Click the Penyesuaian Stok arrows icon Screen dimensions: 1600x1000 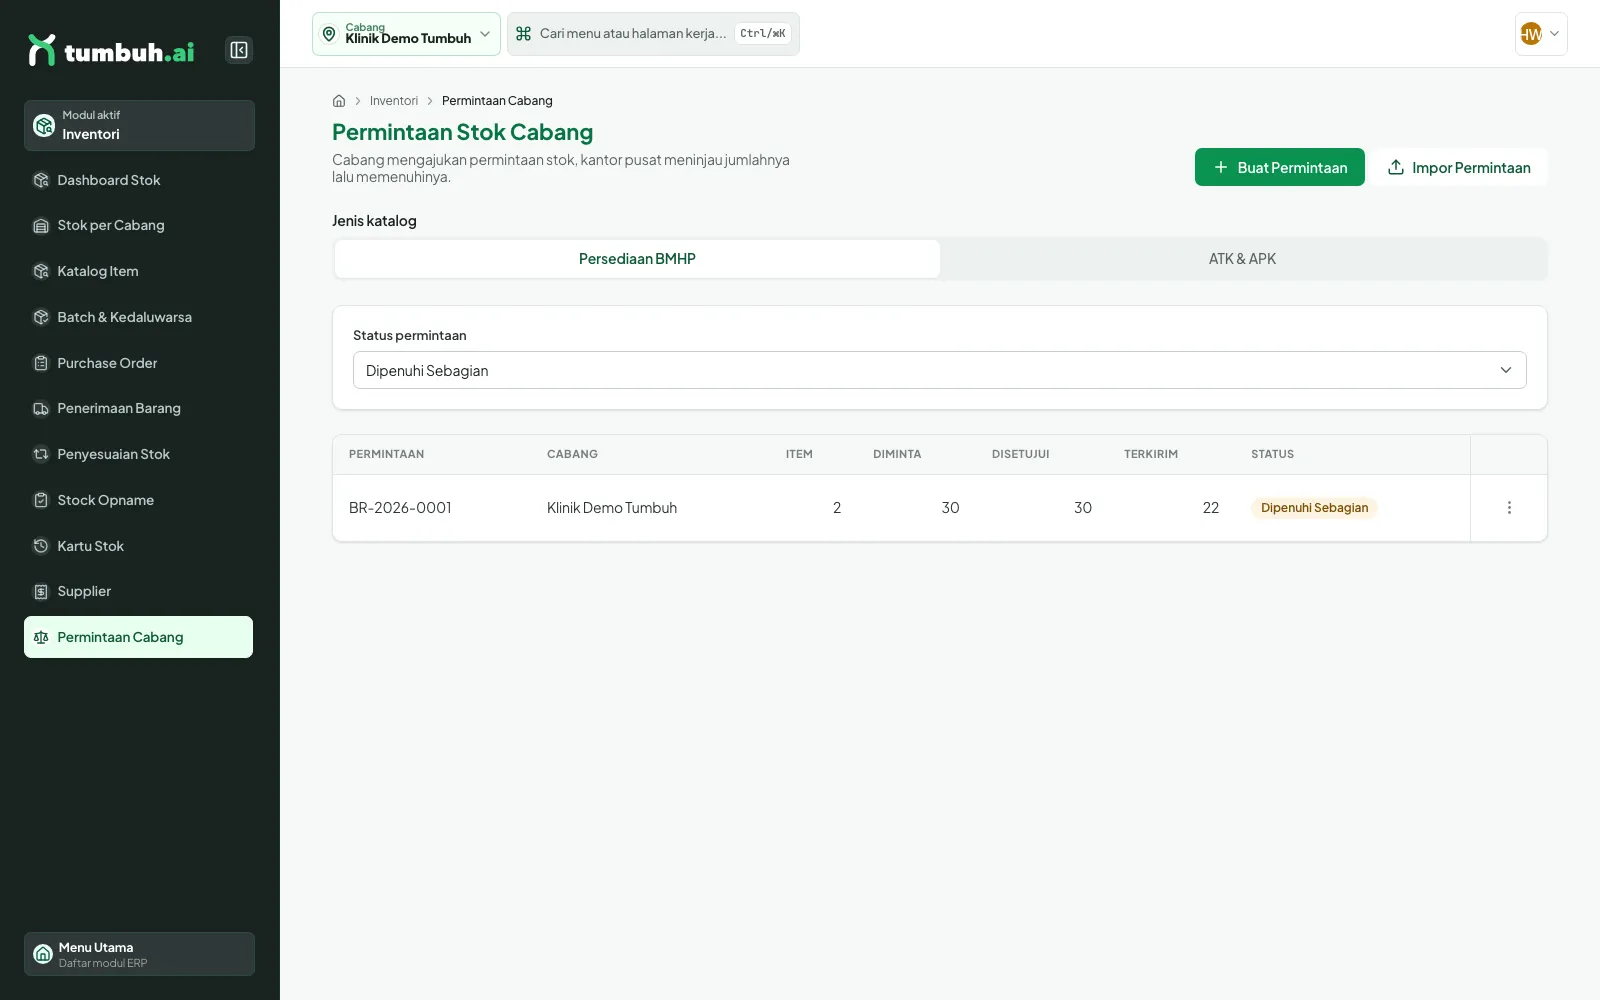tap(41, 454)
